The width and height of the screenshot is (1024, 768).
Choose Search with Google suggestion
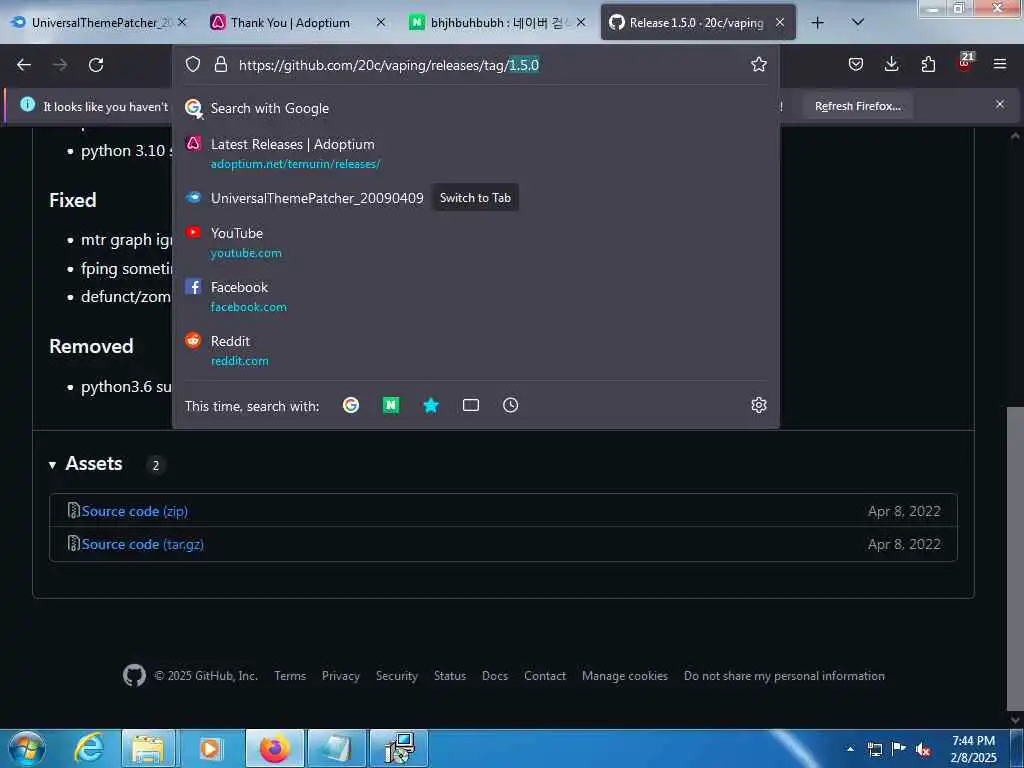475,108
